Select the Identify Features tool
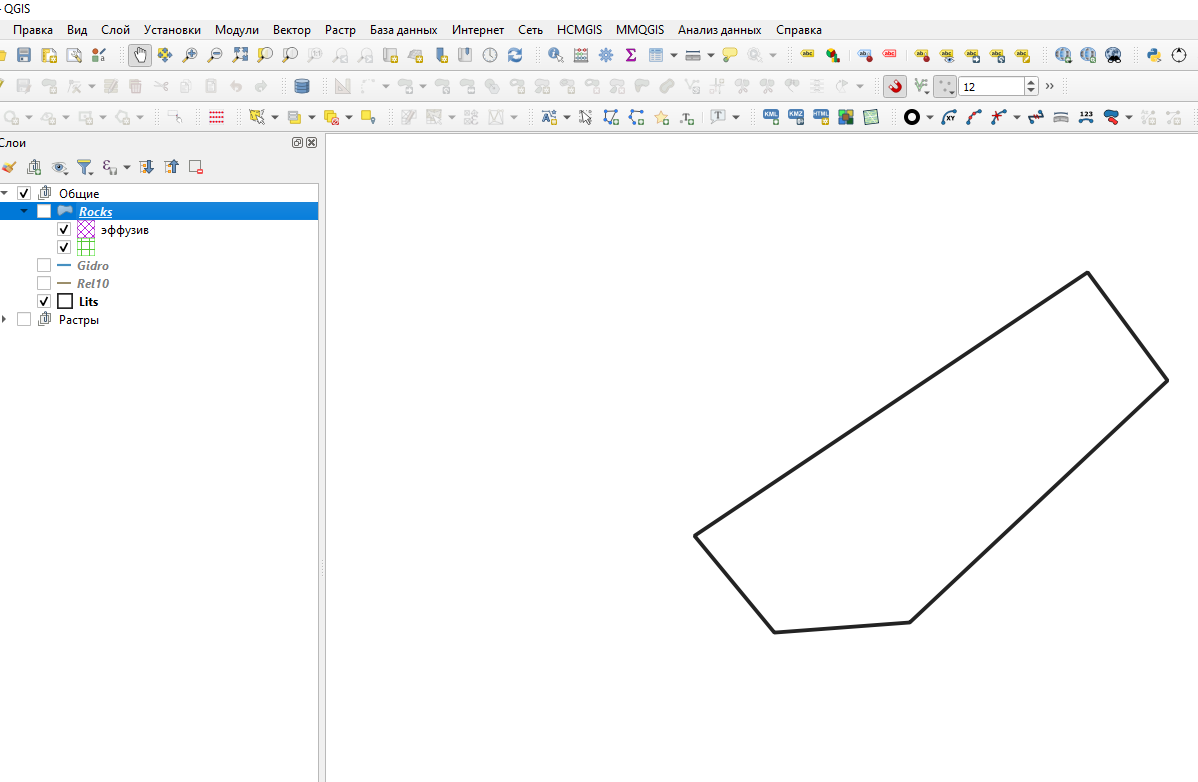 [x=555, y=55]
